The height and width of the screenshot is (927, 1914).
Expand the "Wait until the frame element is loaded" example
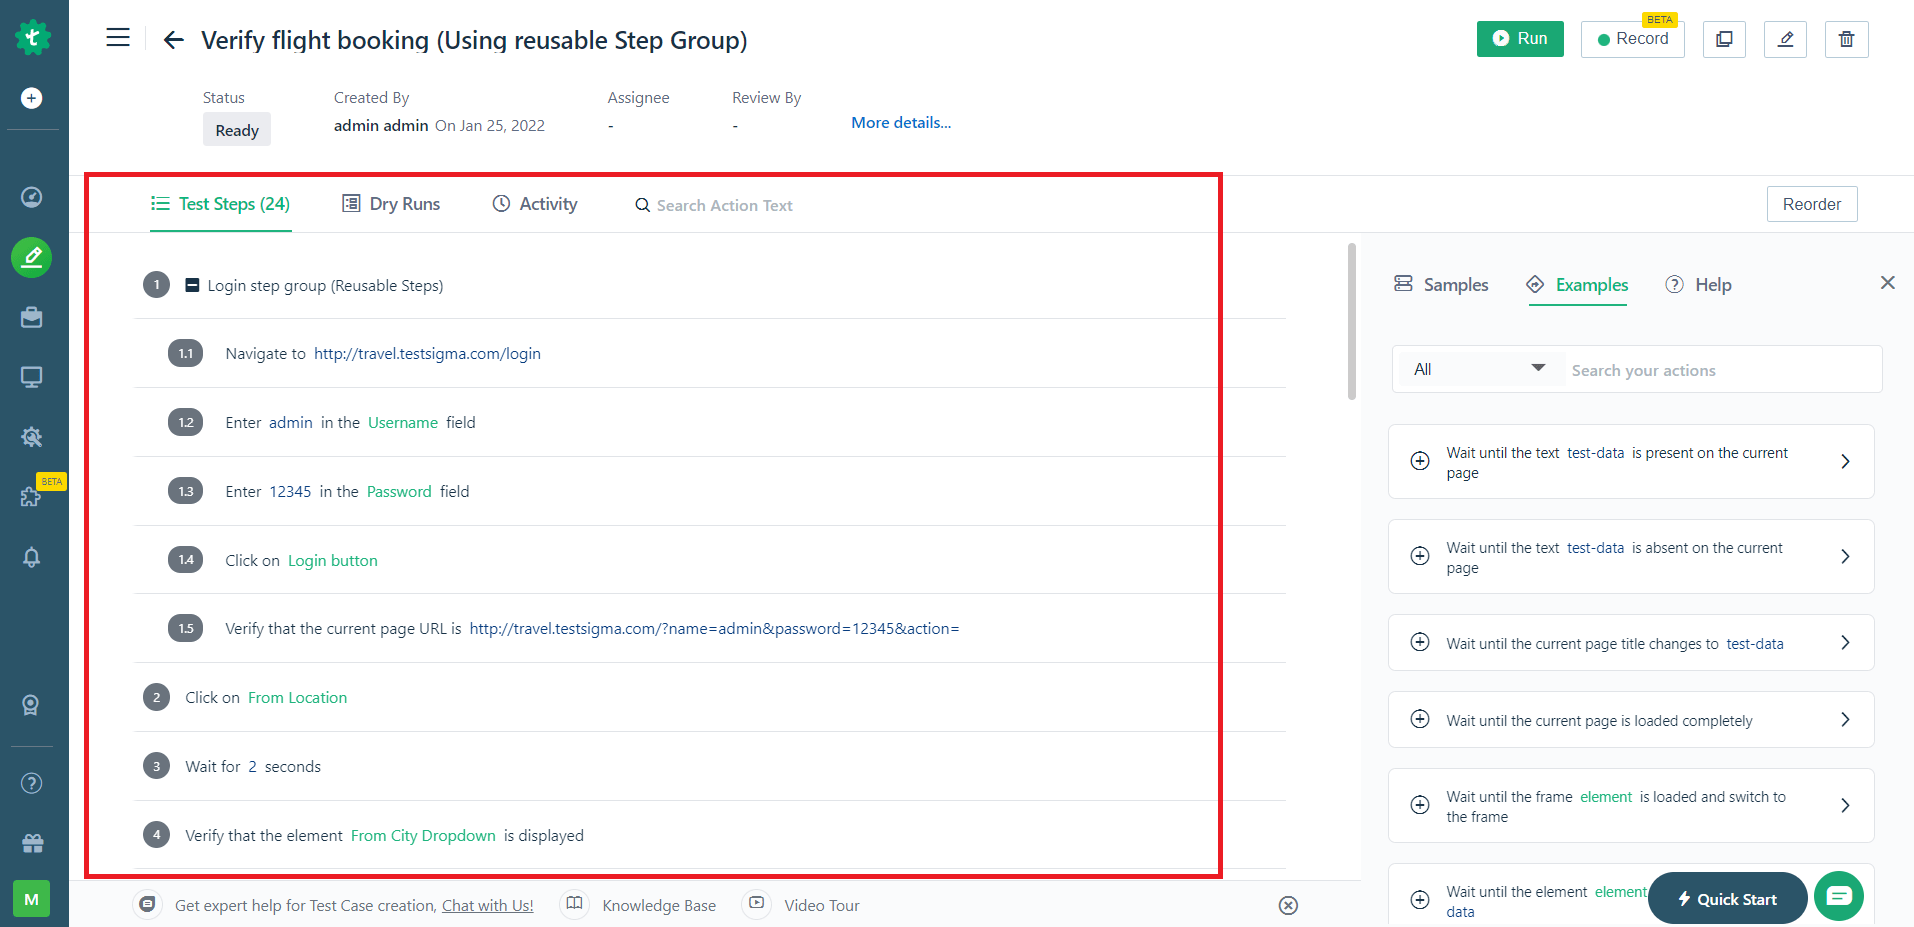pyautogui.click(x=1845, y=805)
